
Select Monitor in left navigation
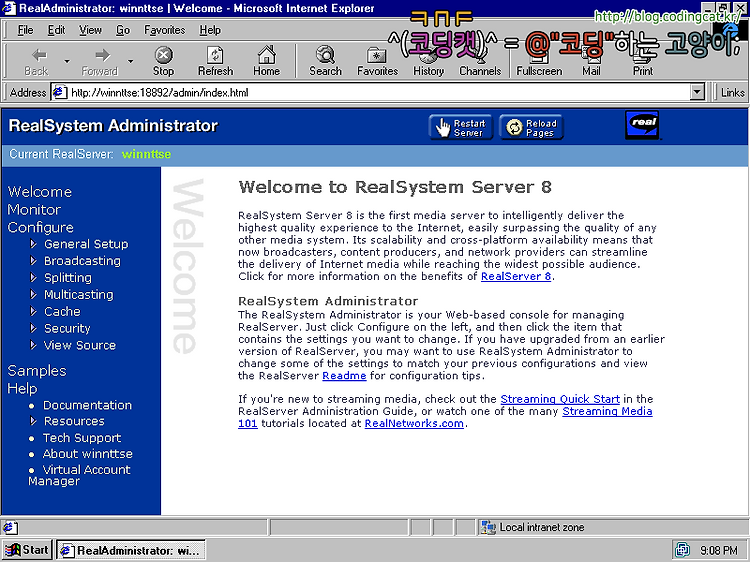[x=34, y=209]
